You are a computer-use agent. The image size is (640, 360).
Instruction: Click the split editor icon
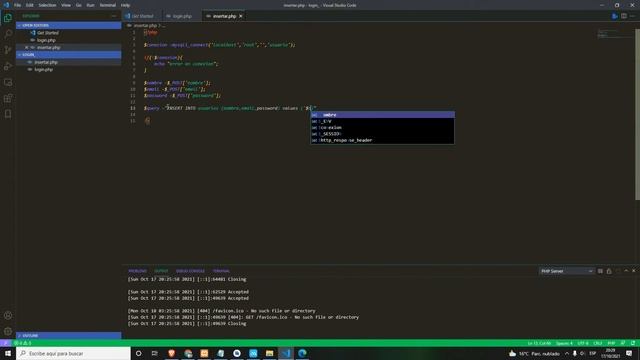624,16
